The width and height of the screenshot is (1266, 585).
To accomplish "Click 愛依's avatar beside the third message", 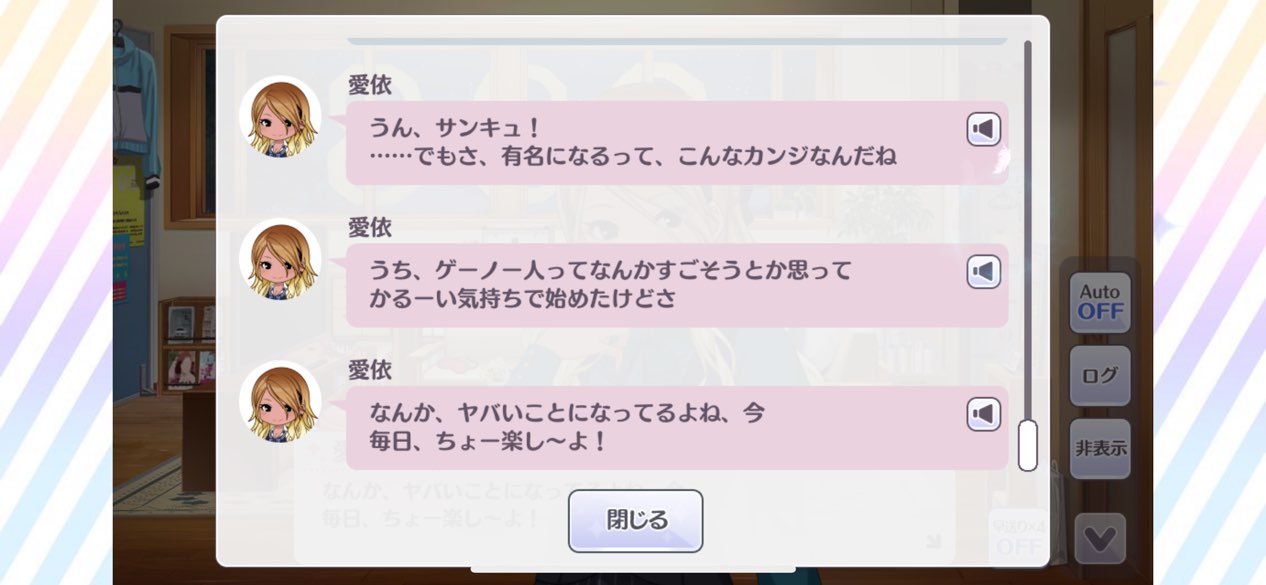I will [x=280, y=402].
